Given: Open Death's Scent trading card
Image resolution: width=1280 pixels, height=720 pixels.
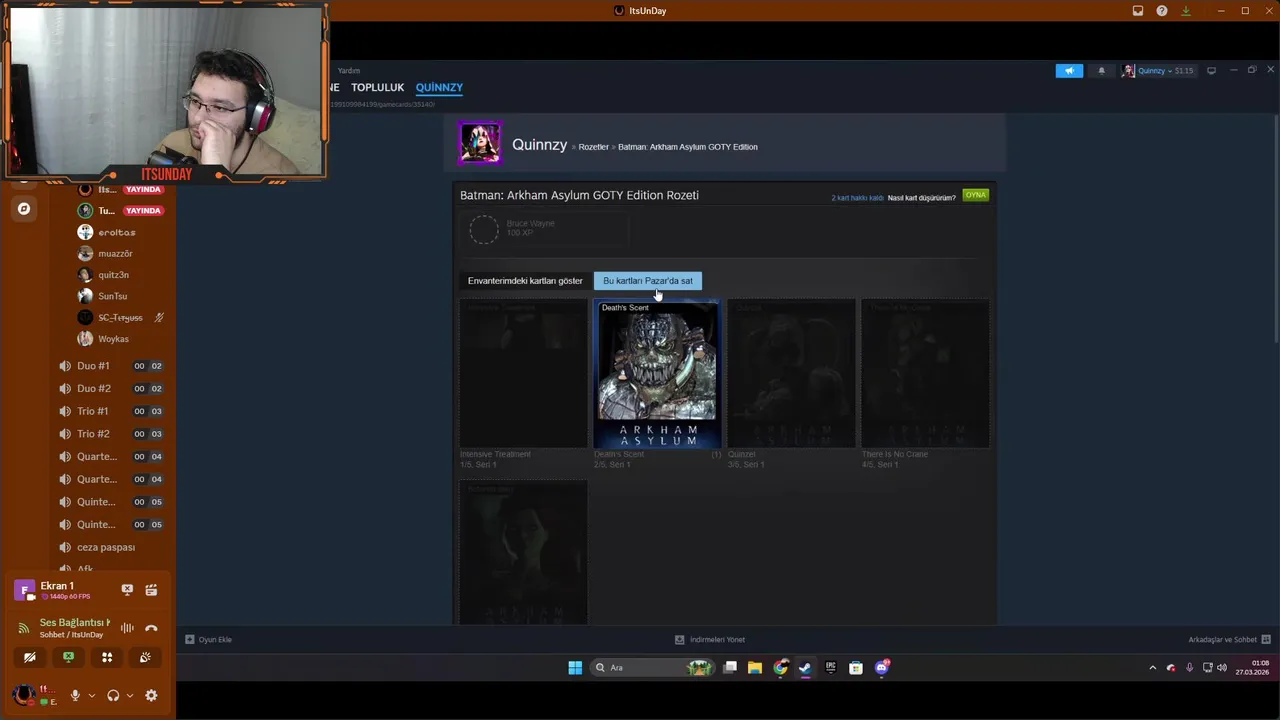Looking at the screenshot, I should (657, 374).
